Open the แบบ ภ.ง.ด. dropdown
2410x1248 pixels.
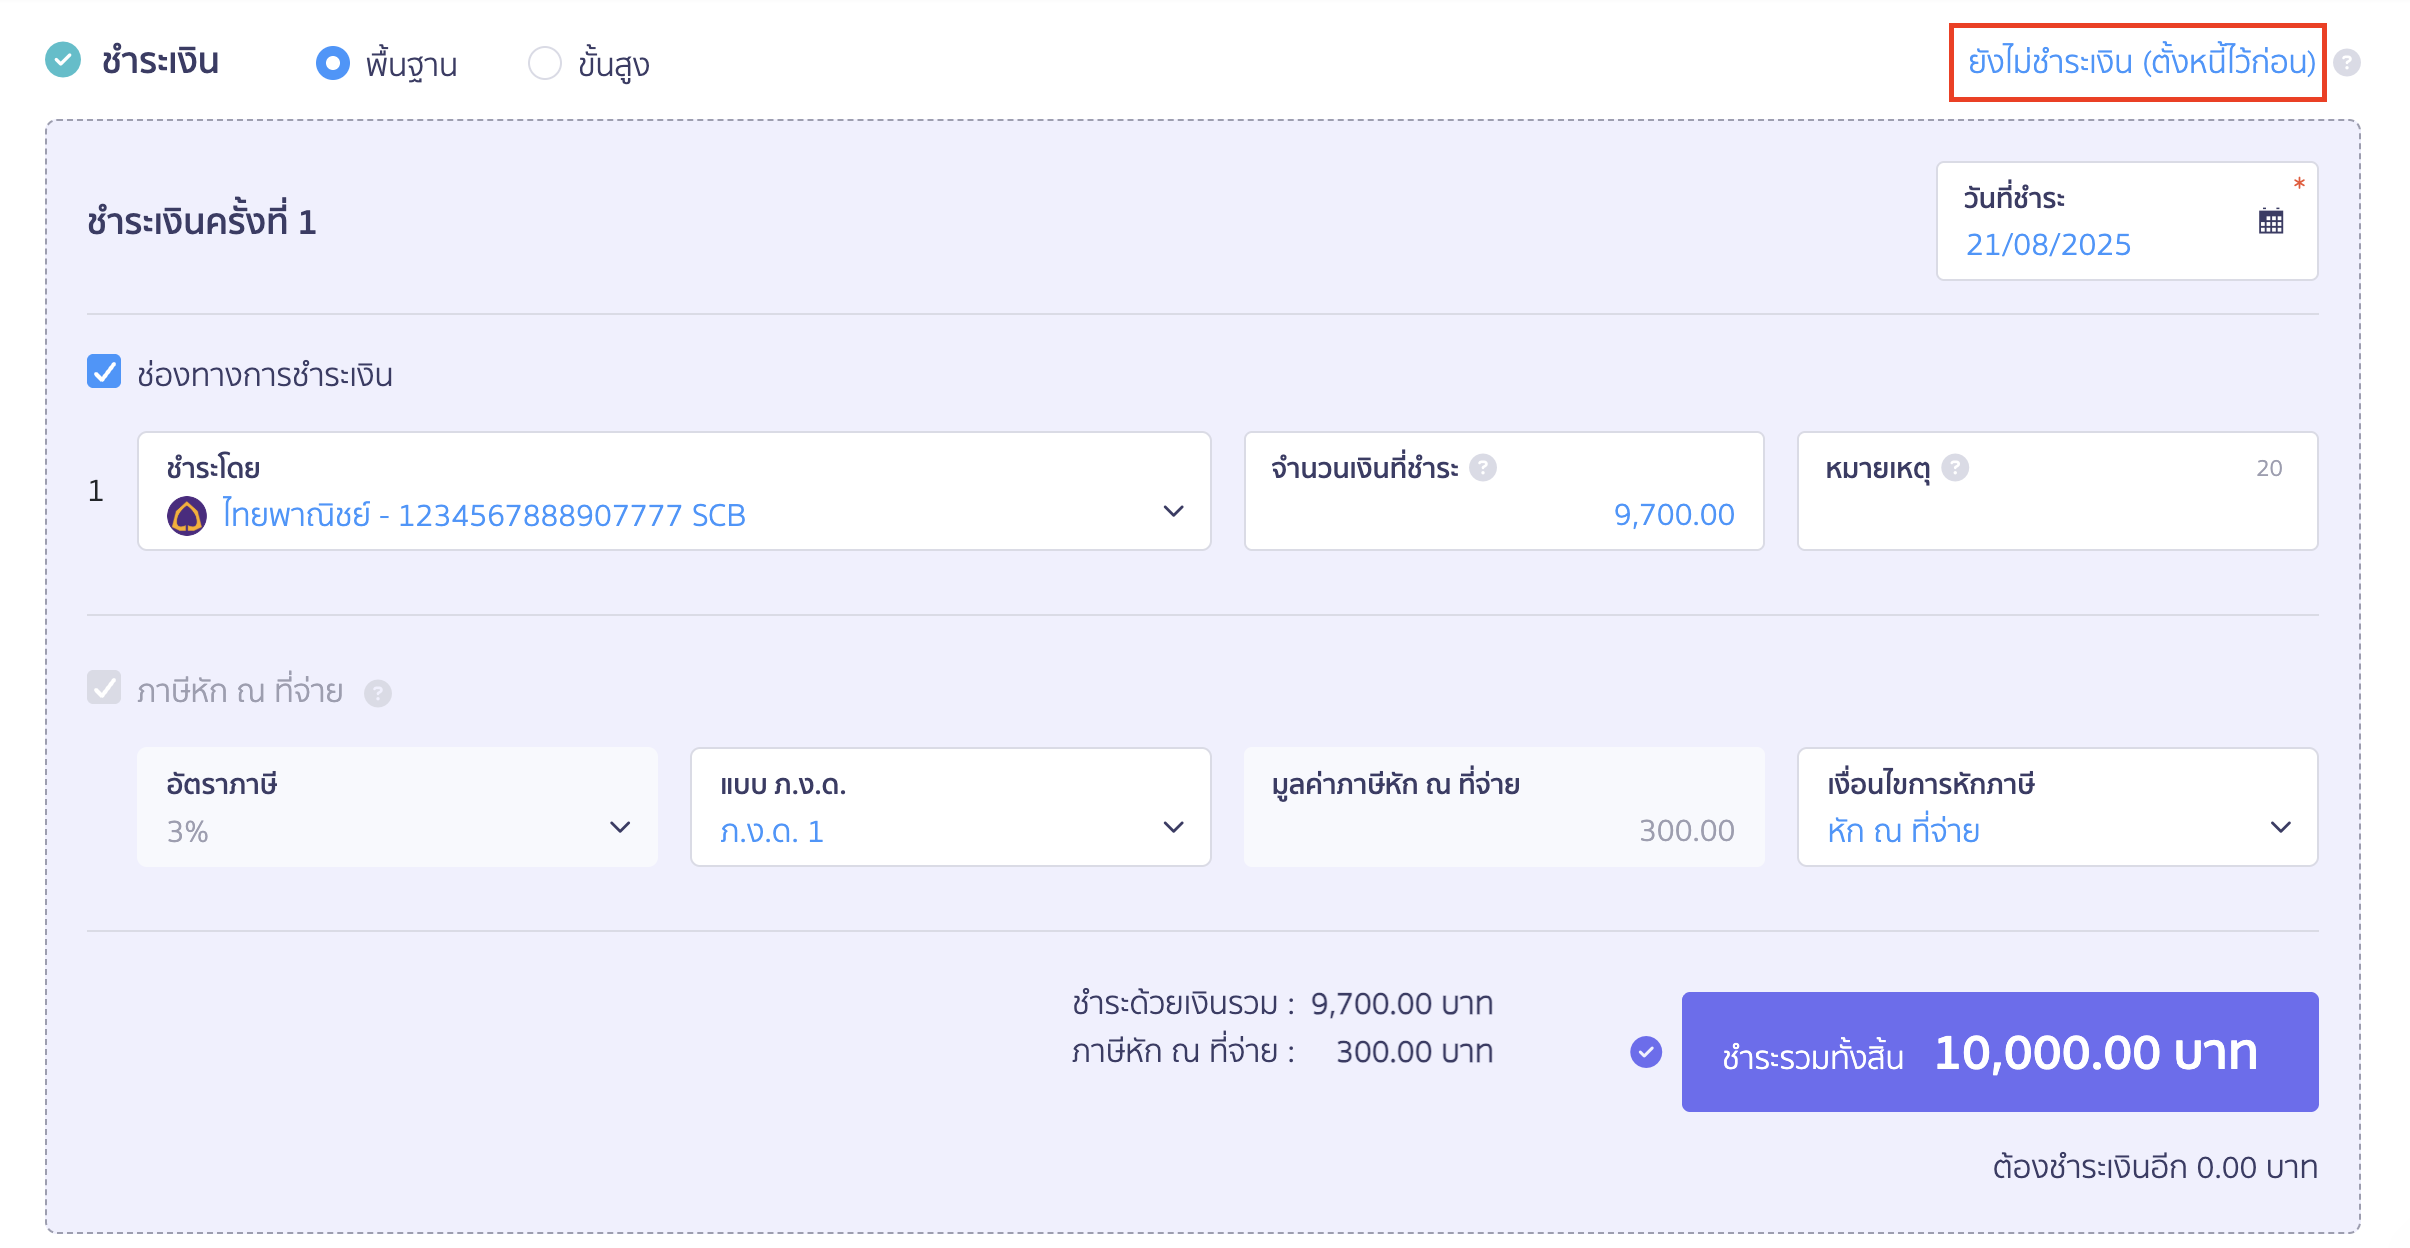950,807
